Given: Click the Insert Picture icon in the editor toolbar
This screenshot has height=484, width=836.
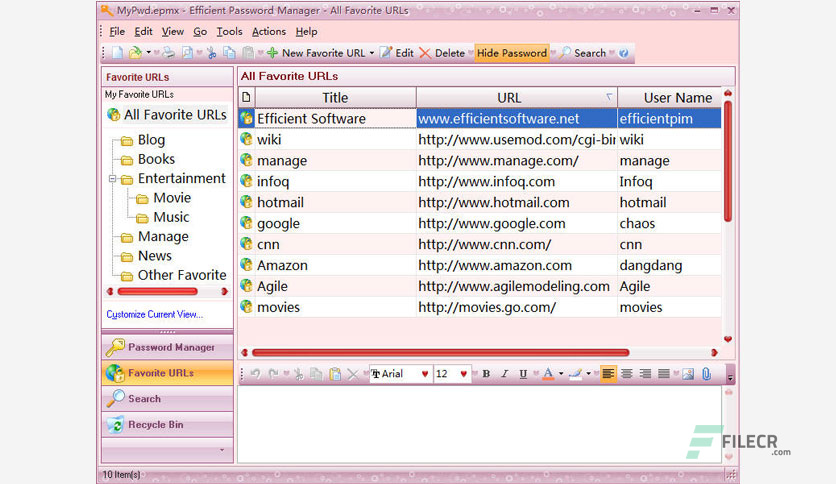Looking at the screenshot, I should click(x=688, y=374).
